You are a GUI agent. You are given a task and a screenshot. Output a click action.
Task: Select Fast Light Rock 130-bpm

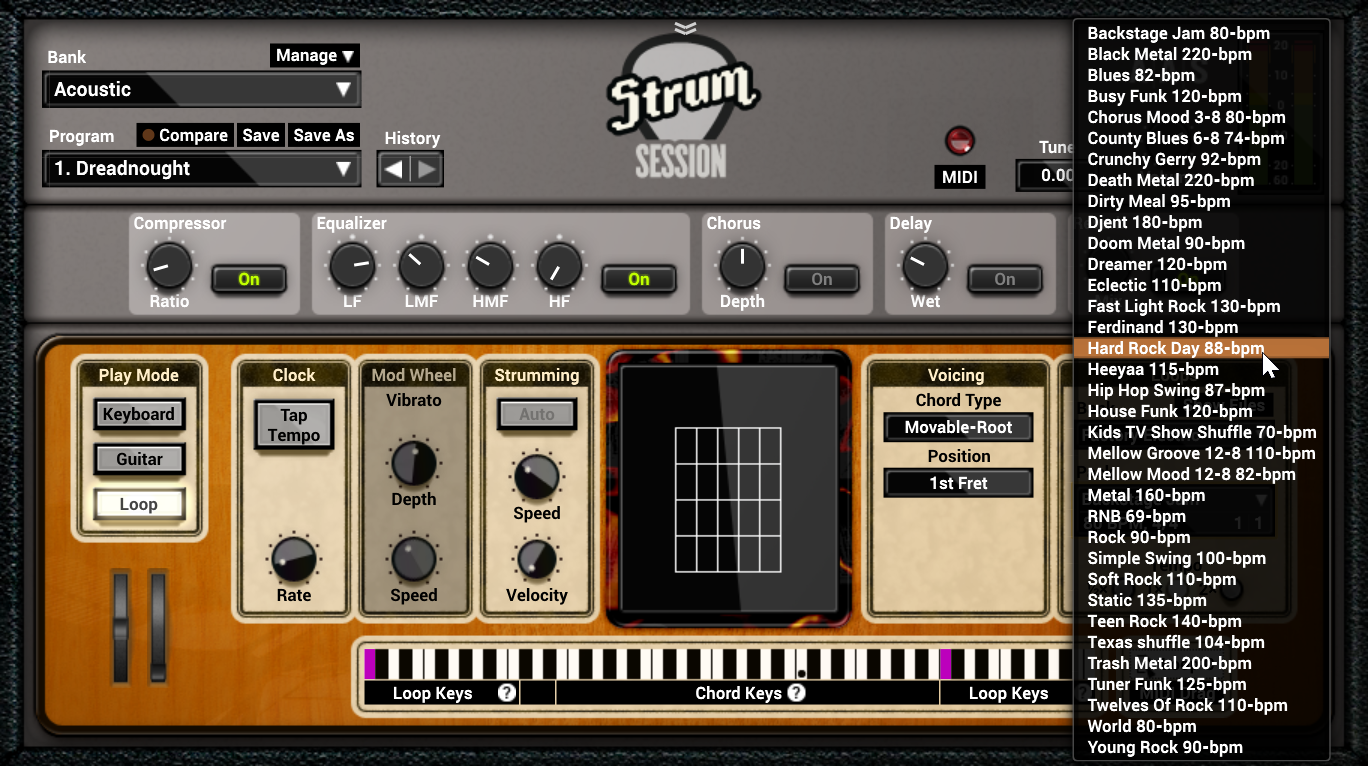[x=1201, y=306]
